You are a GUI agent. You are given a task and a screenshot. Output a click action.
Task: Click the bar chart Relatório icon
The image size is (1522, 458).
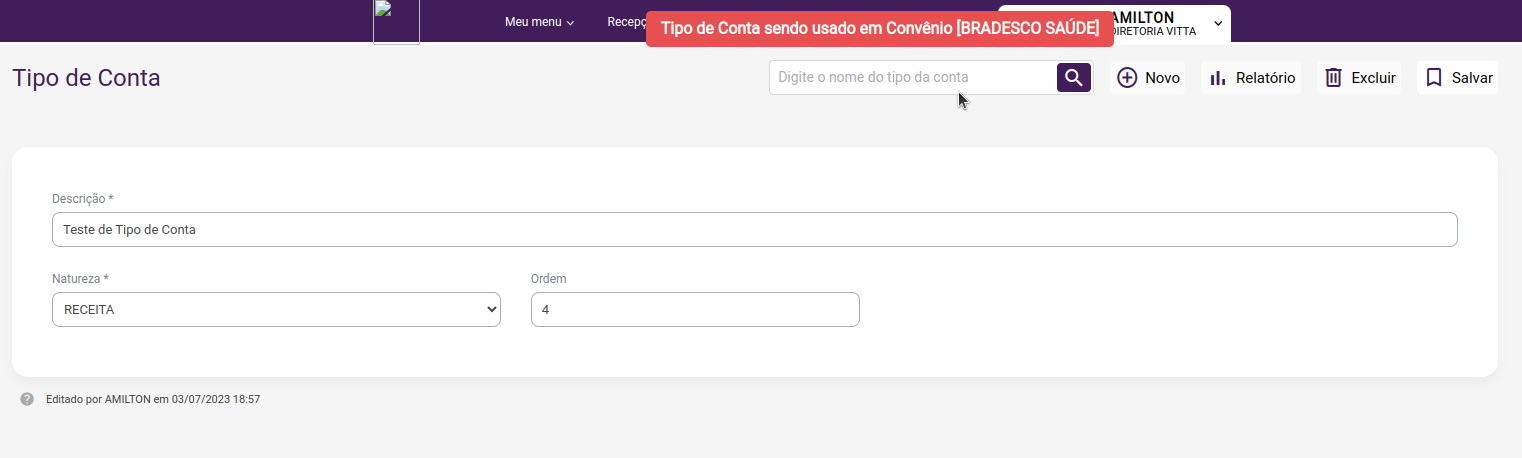1218,78
